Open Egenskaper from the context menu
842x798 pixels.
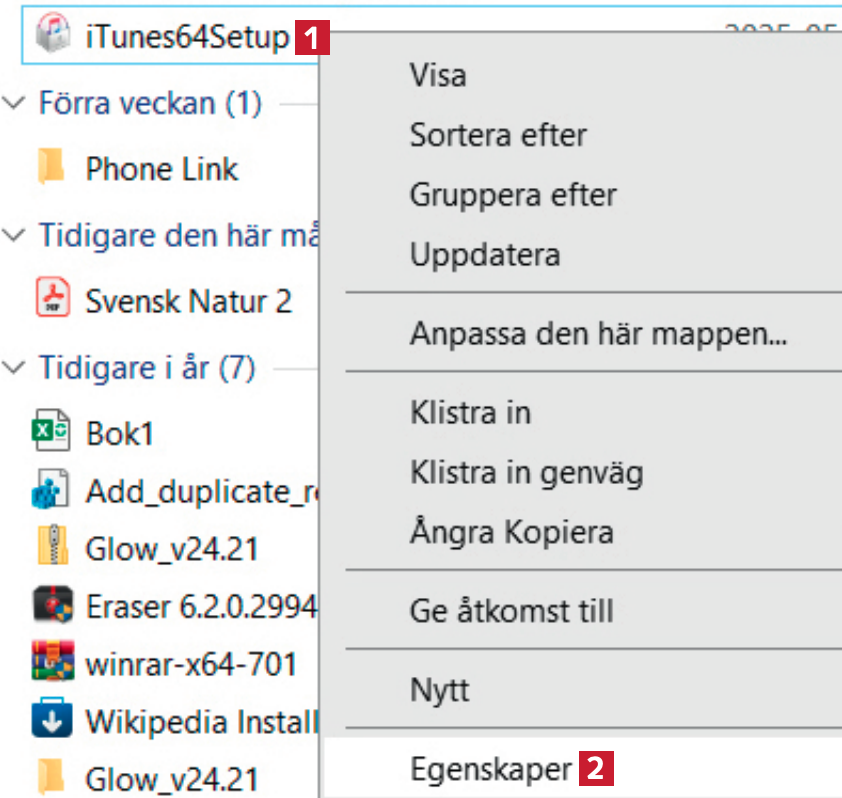click(x=491, y=768)
